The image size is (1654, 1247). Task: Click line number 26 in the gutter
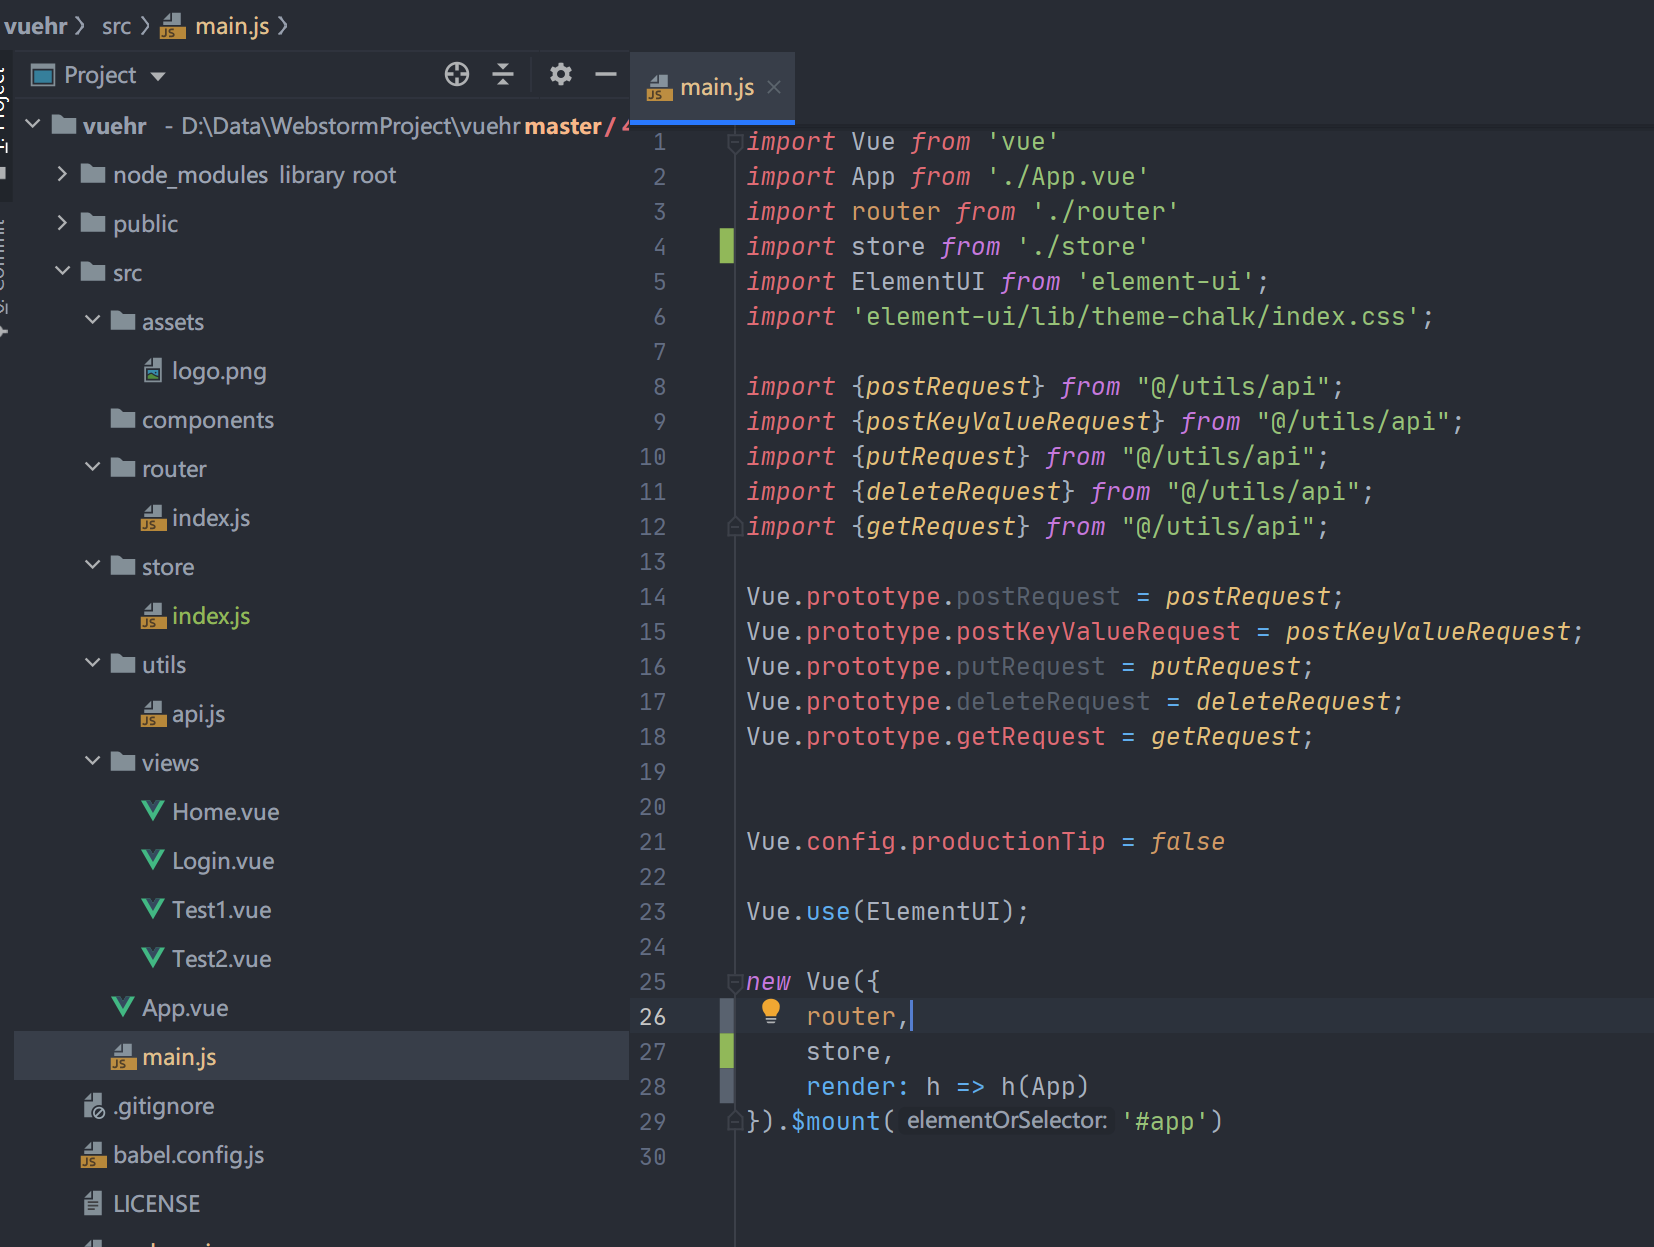(x=652, y=1016)
